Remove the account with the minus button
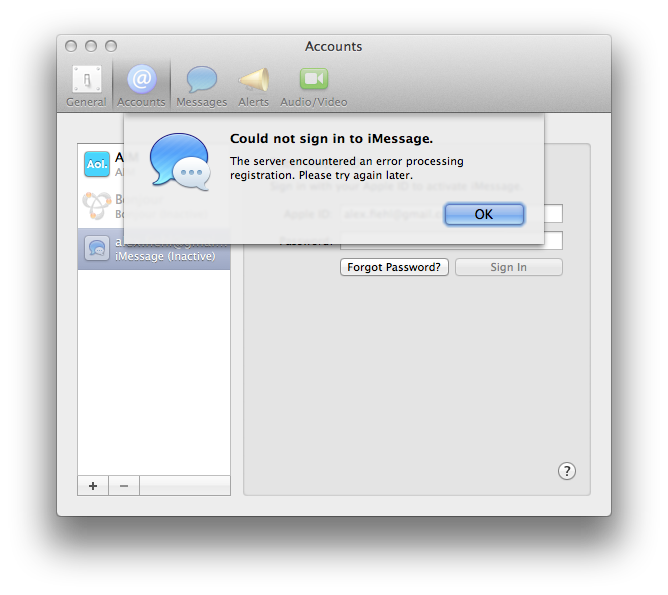This screenshot has width=668, height=595. tap(124, 486)
